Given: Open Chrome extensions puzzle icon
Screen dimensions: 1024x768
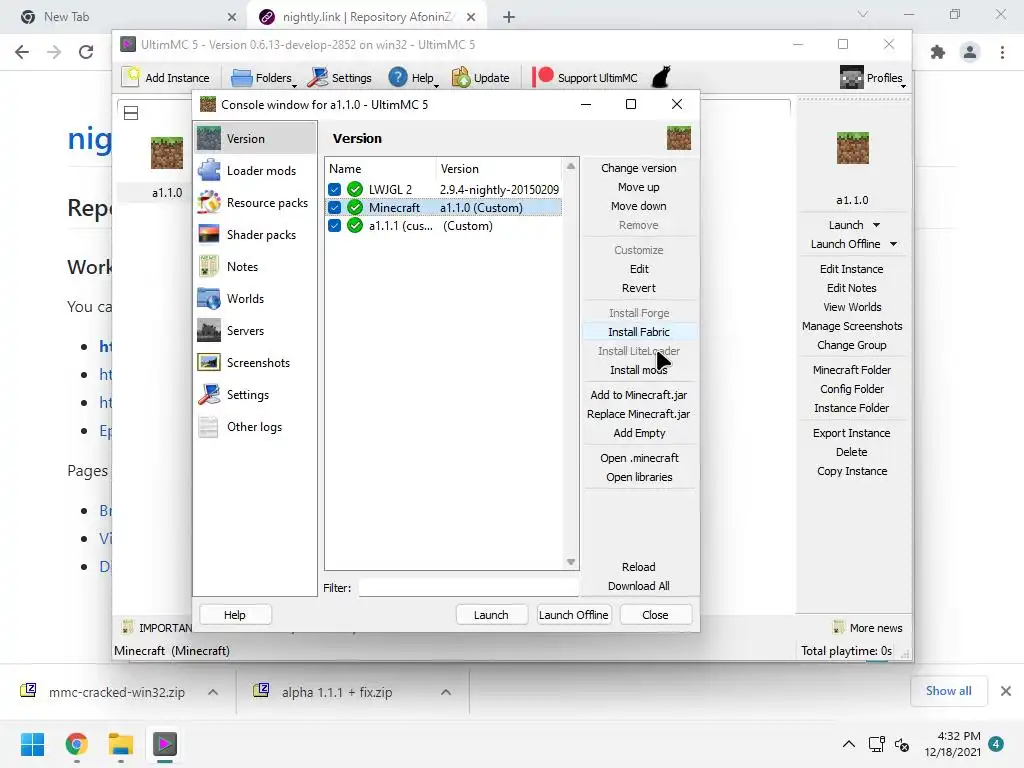Looking at the screenshot, I should click(x=938, y=52).
